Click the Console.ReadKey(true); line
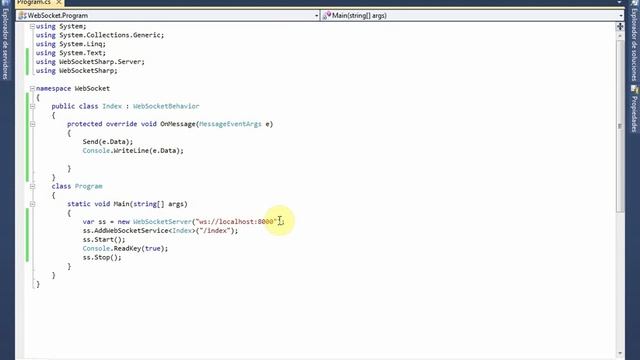 coord(125,249)
